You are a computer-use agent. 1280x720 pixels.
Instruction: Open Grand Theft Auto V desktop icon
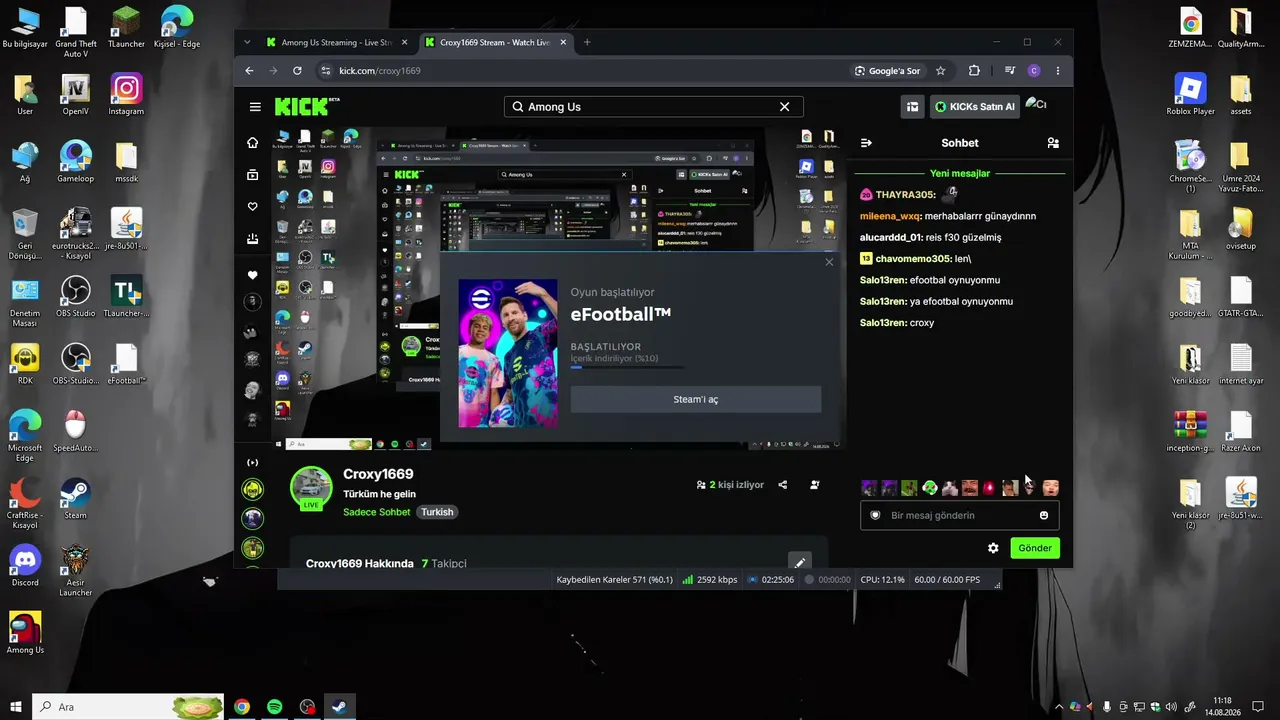[x=75, y=32]
